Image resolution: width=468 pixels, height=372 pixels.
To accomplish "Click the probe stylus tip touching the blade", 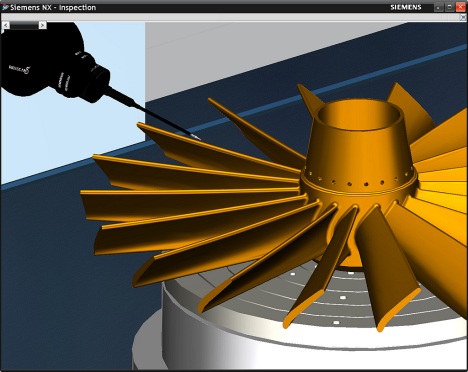I will click(196, 137).
